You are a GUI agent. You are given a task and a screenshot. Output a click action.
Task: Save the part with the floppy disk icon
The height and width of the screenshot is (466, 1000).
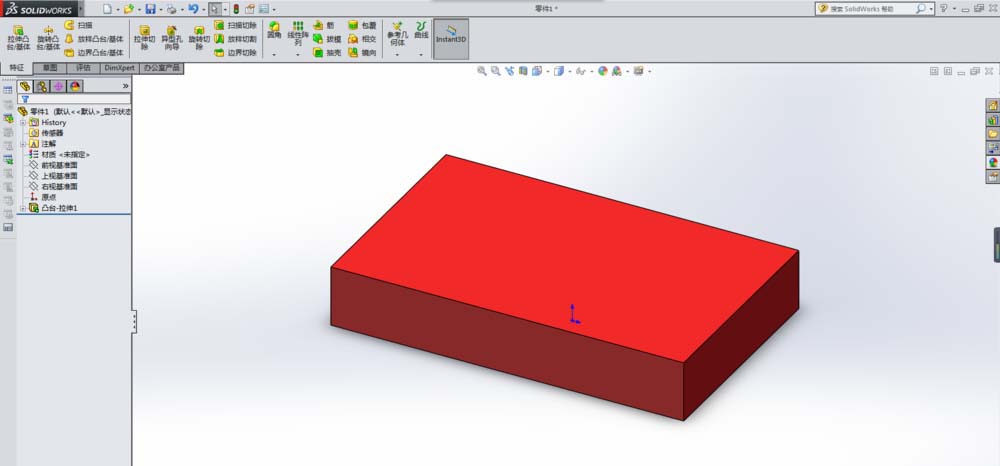point(150,9)
